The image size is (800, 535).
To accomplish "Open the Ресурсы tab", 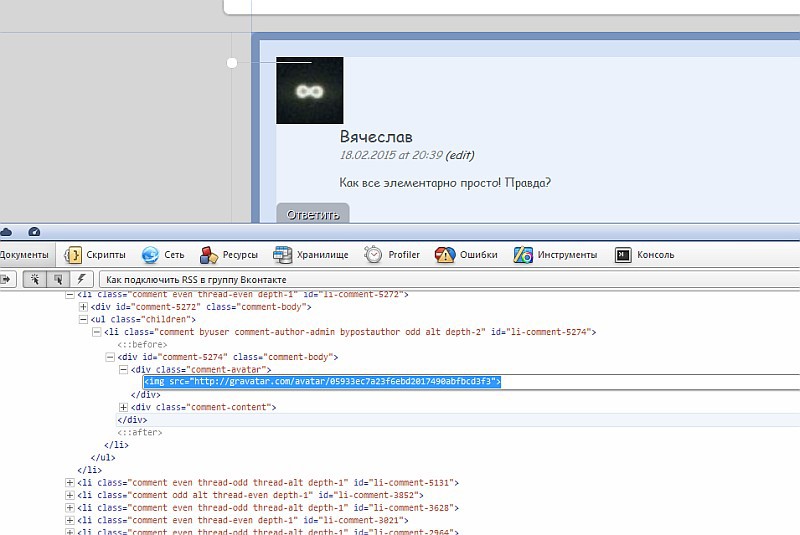I will [229, 254].
